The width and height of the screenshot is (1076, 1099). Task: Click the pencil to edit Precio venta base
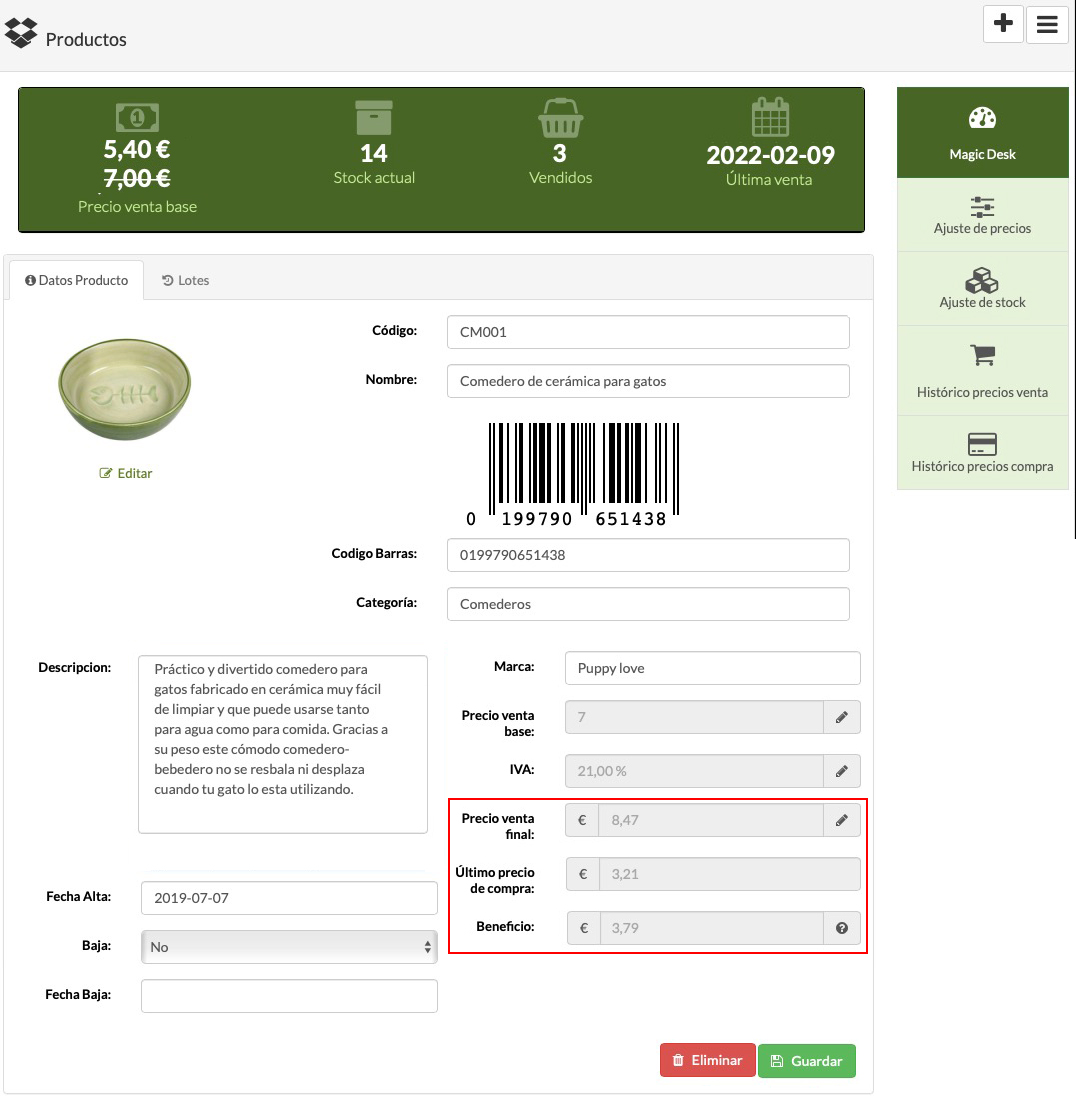click(x=842, y=717)
